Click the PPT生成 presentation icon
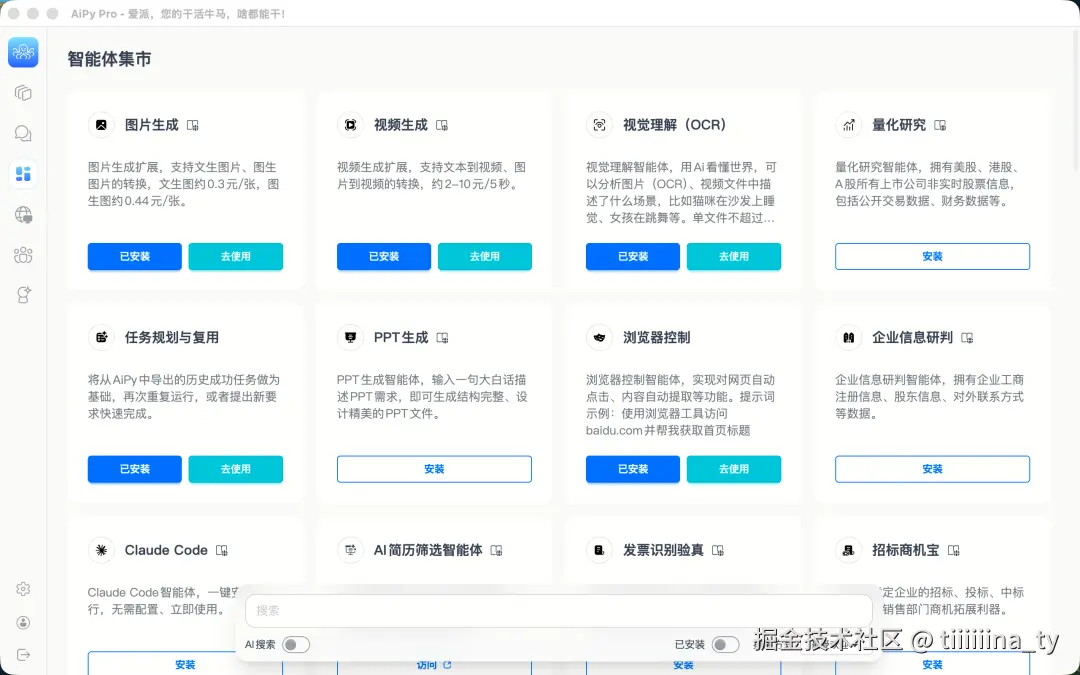The height and width of the screenshot is (675, 1080). [350, 337]
